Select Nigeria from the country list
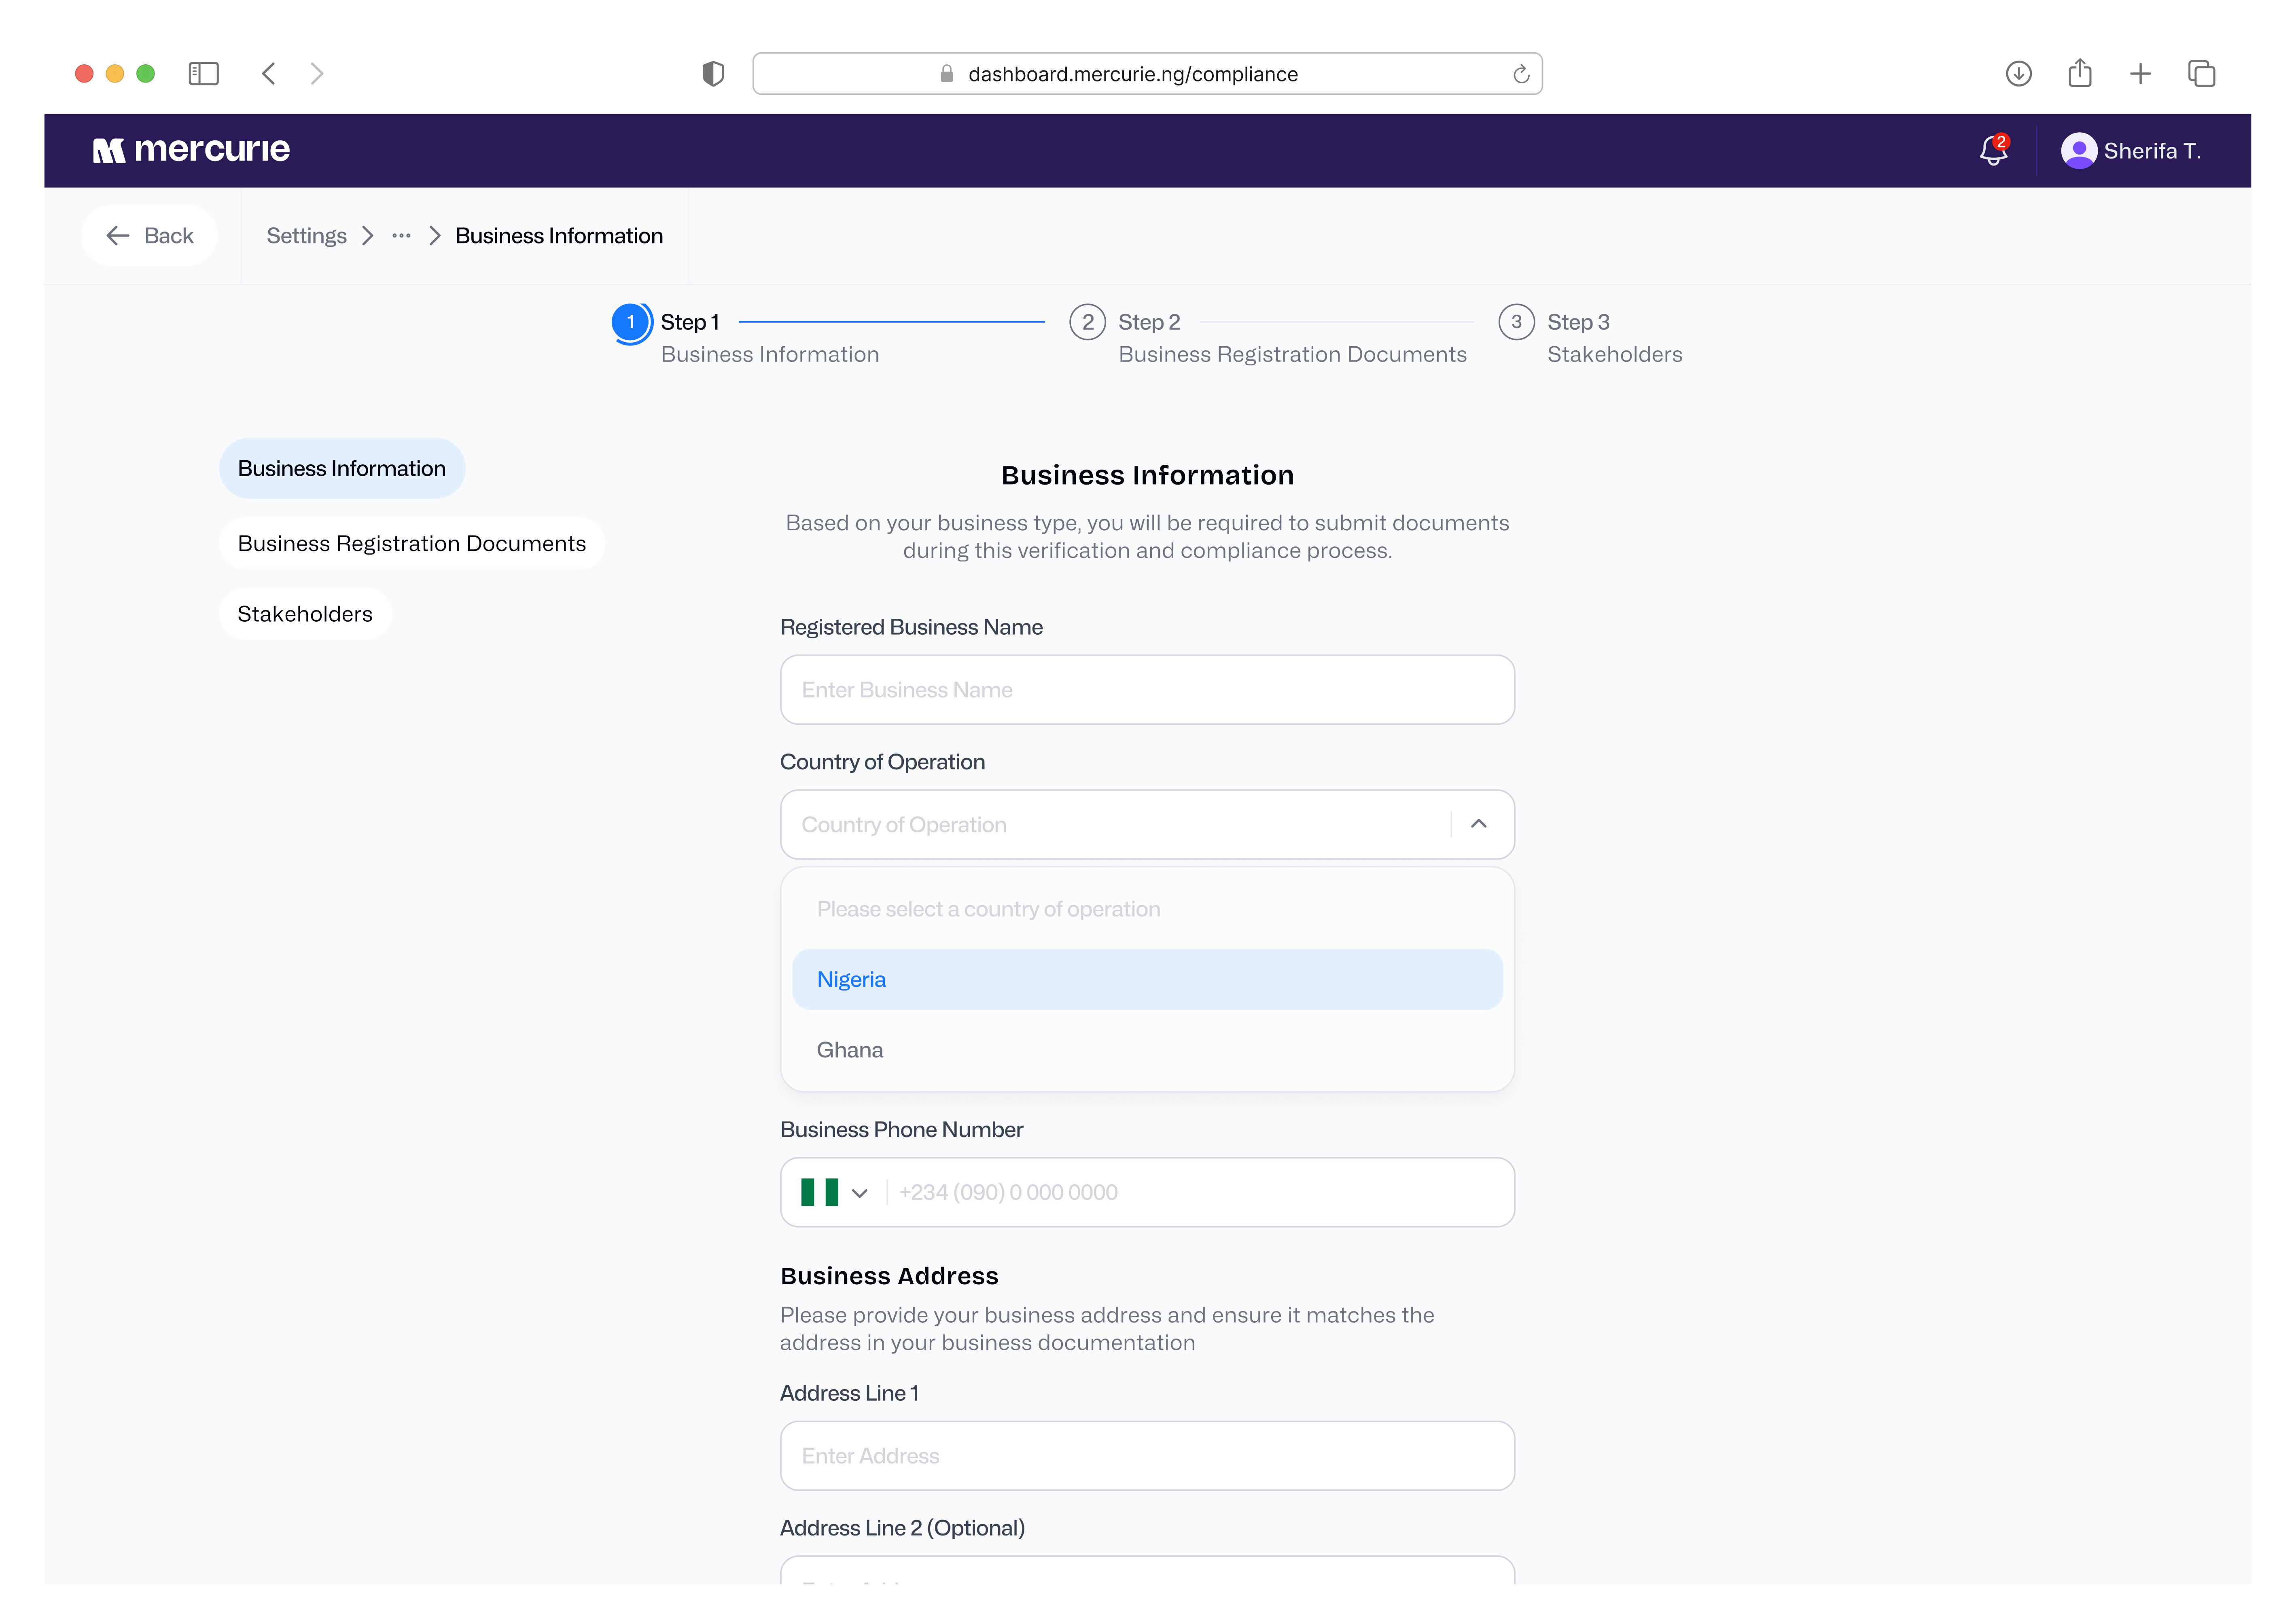 click(x=1147, y=979)
